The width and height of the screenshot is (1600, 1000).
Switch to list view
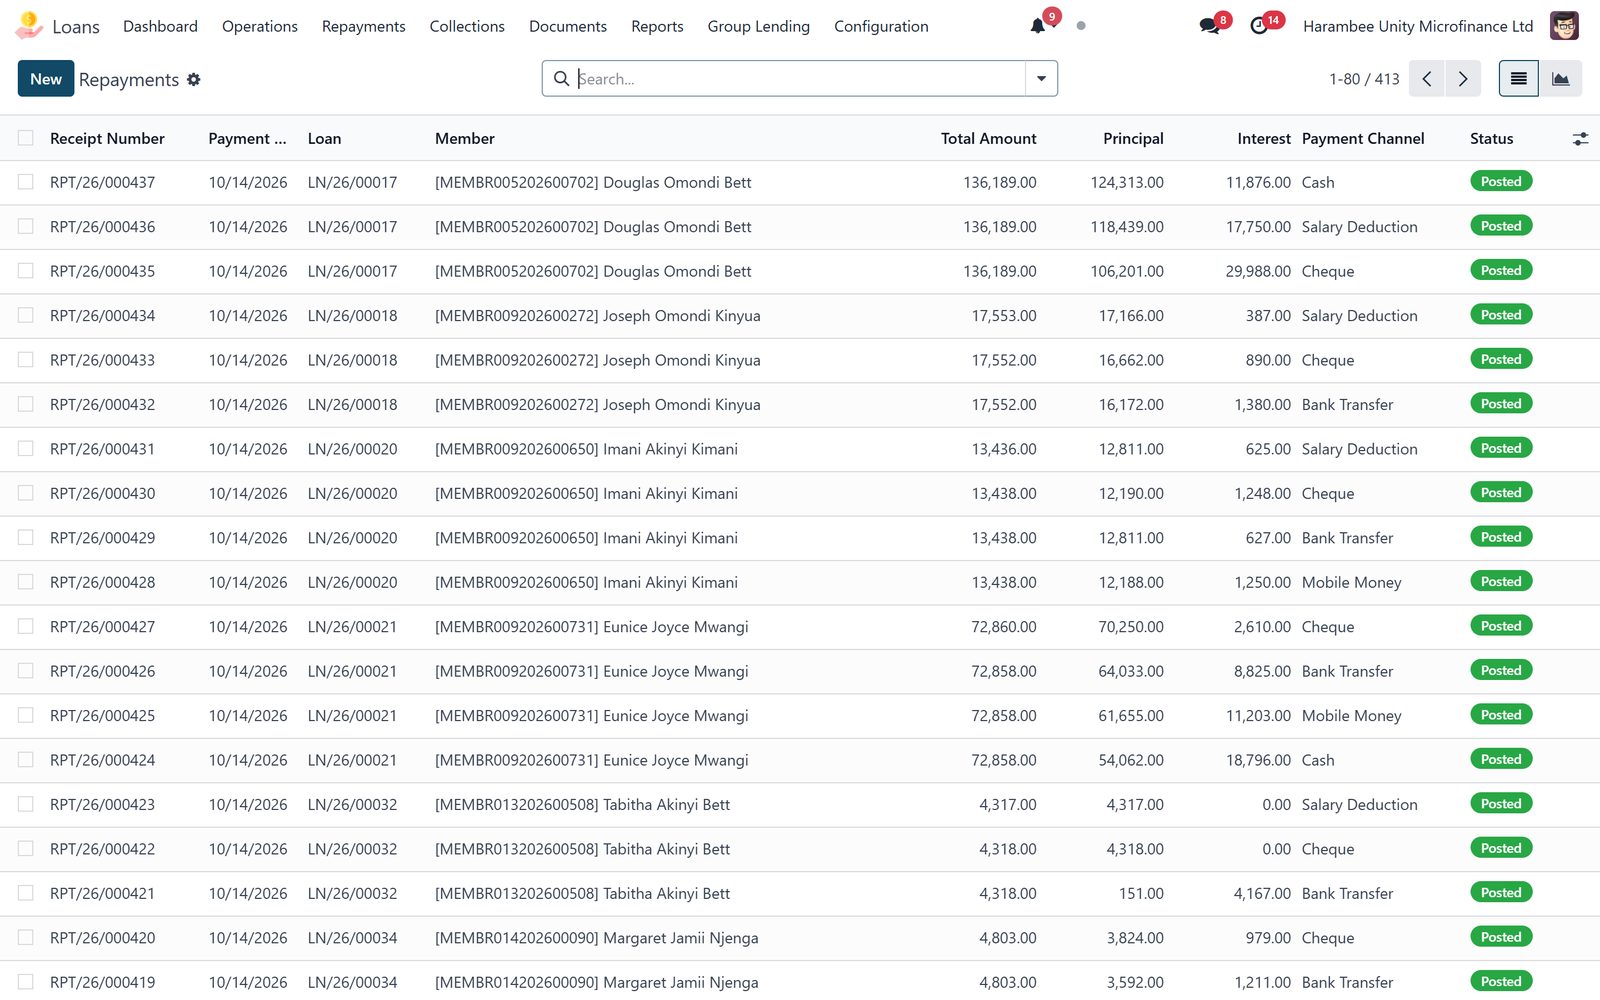1518,79
